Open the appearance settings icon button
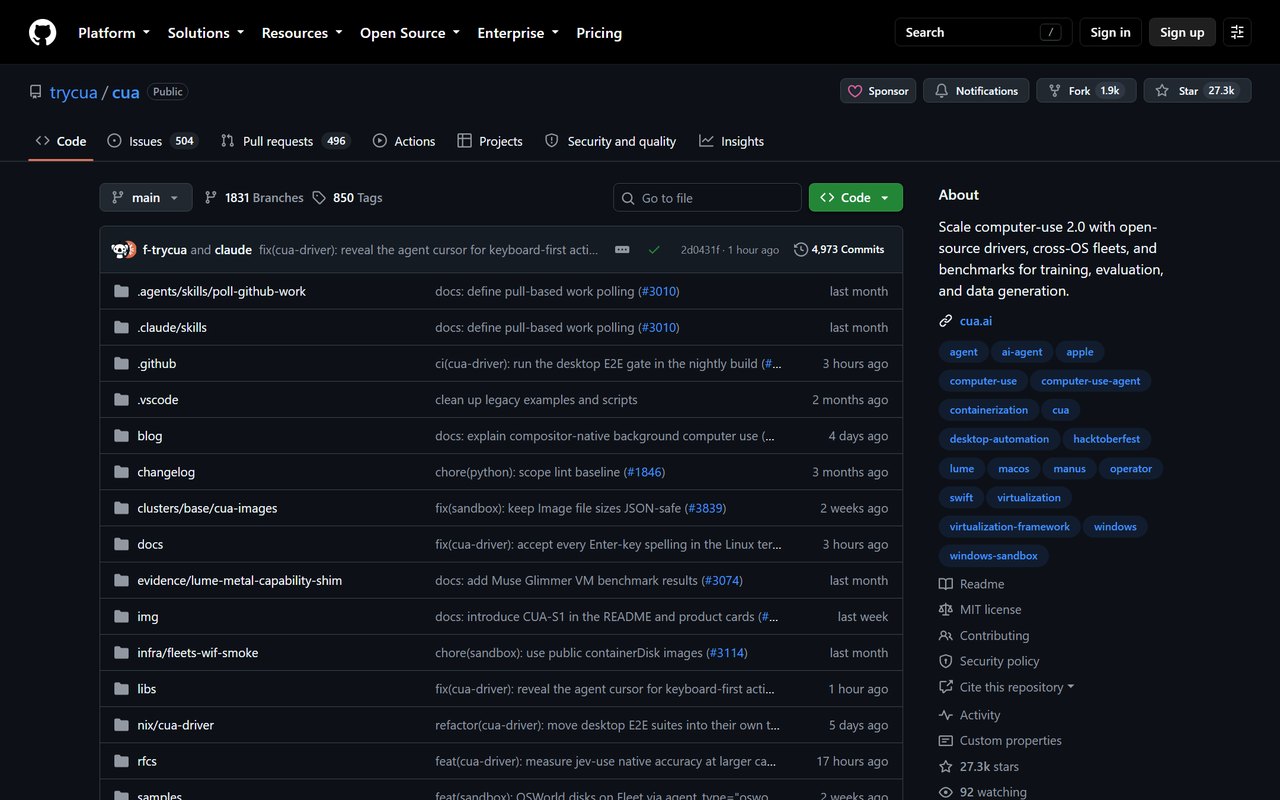 point(1237,32)
